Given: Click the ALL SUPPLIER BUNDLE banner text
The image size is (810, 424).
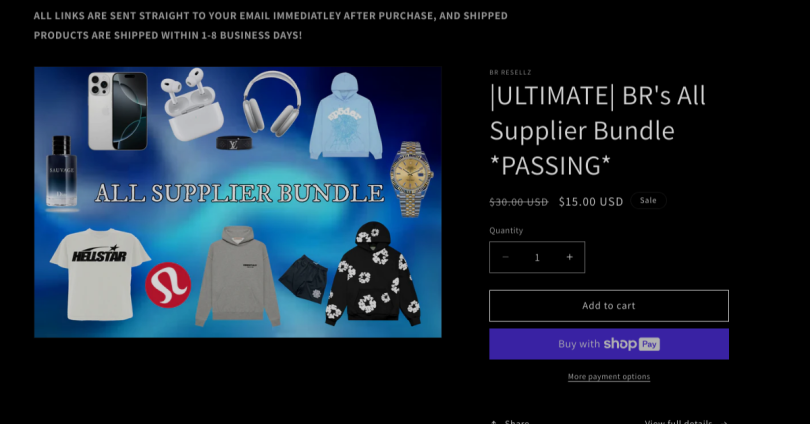Looking at the screenshot, I should [x=239, y=193].
